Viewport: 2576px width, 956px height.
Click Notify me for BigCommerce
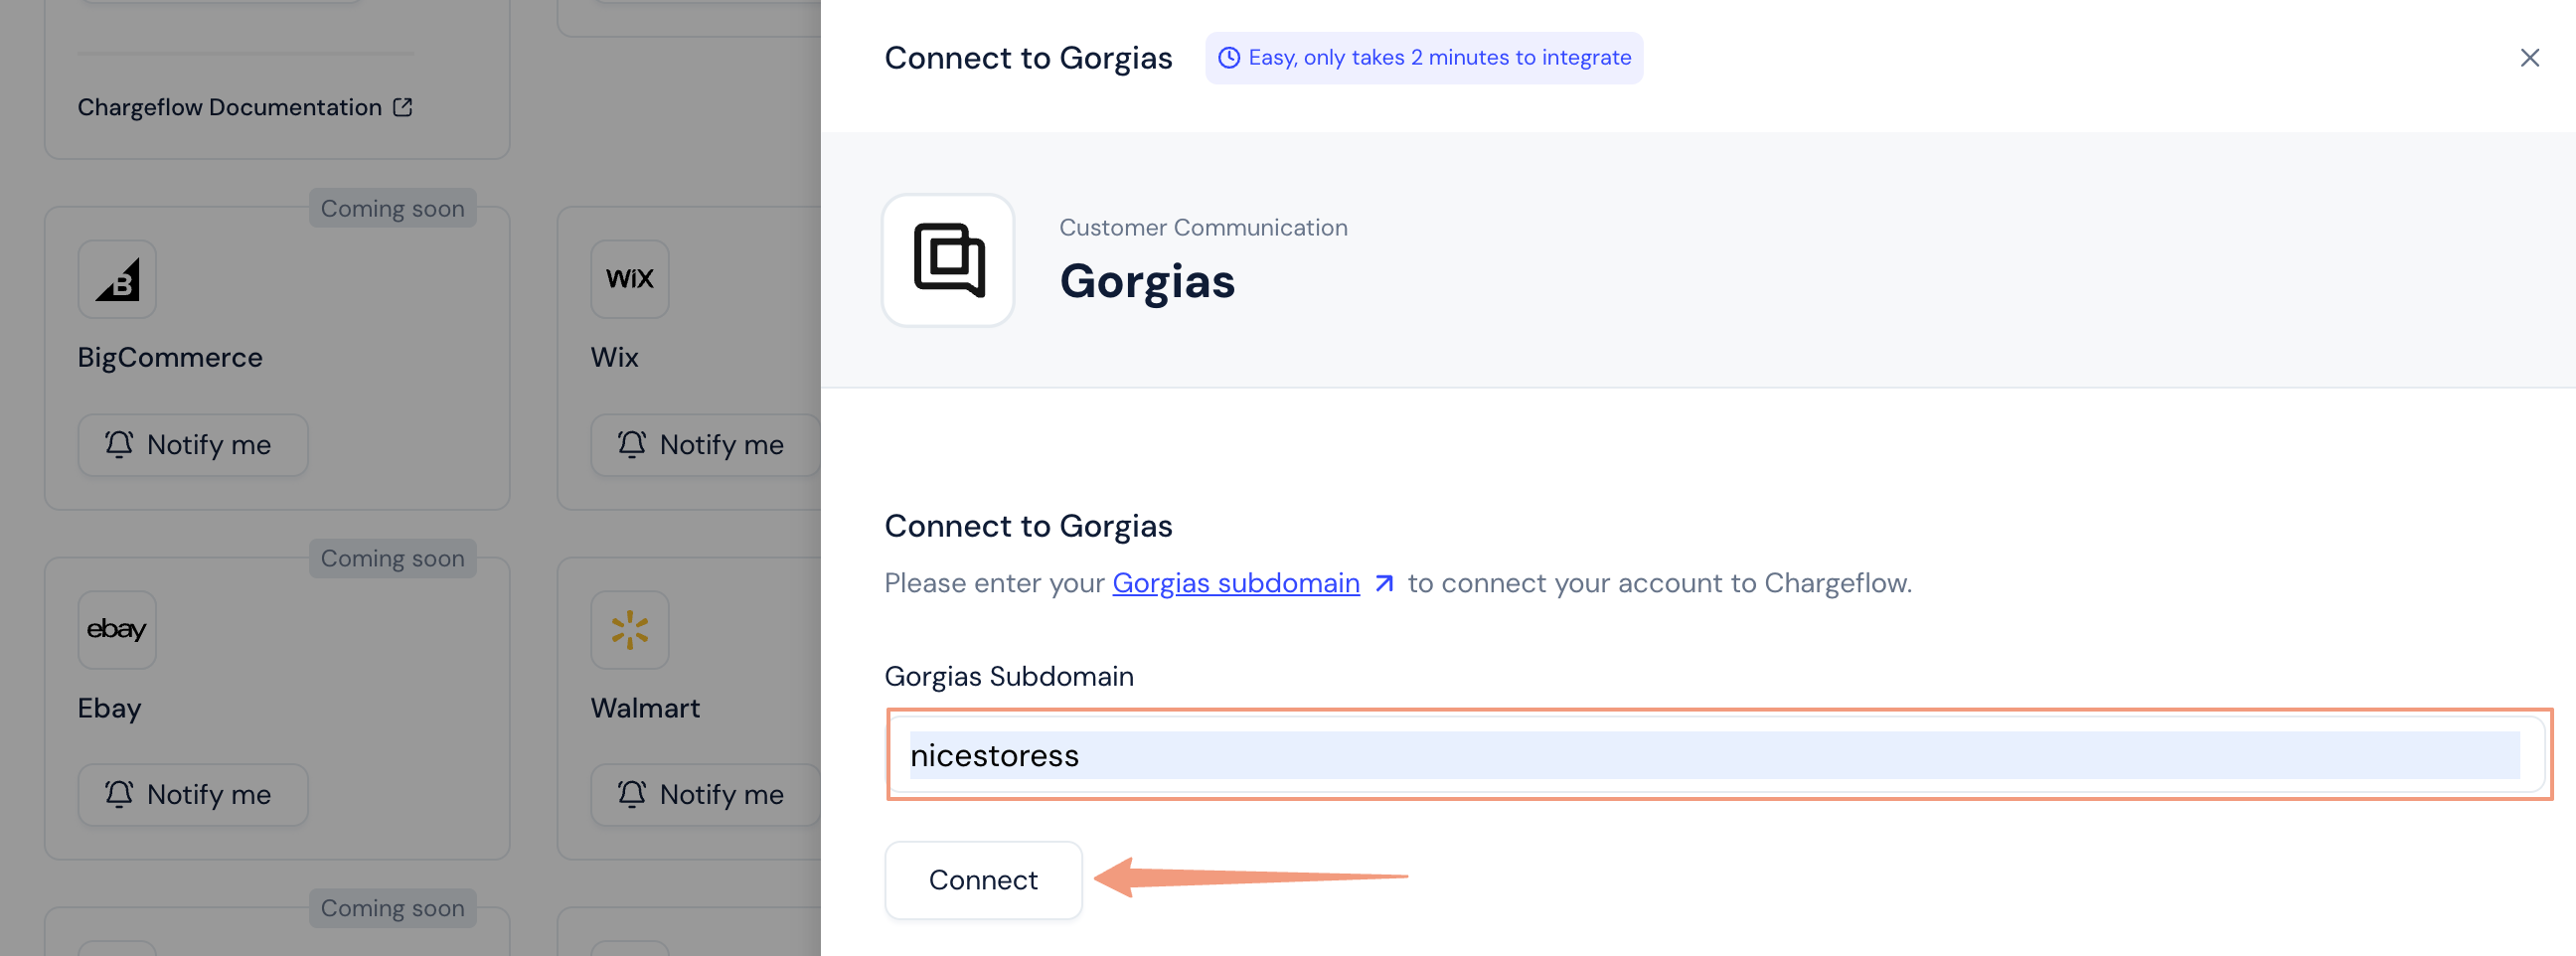coord(193,445)
